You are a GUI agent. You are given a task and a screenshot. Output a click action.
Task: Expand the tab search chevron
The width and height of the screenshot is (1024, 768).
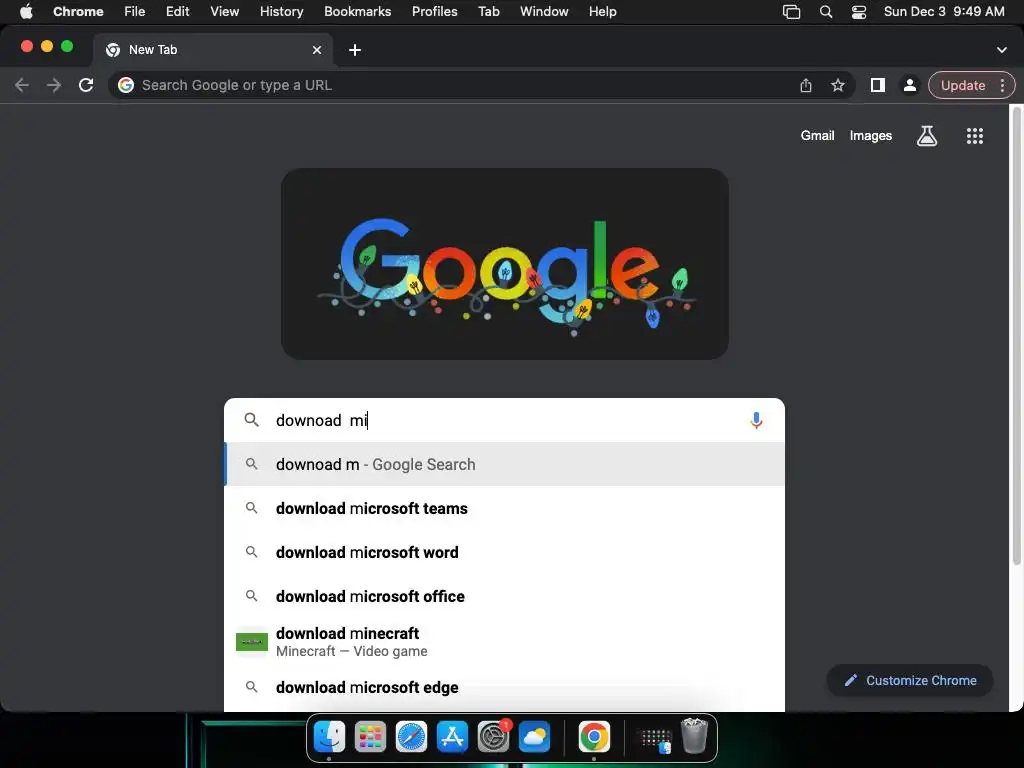pos(1002,50)
